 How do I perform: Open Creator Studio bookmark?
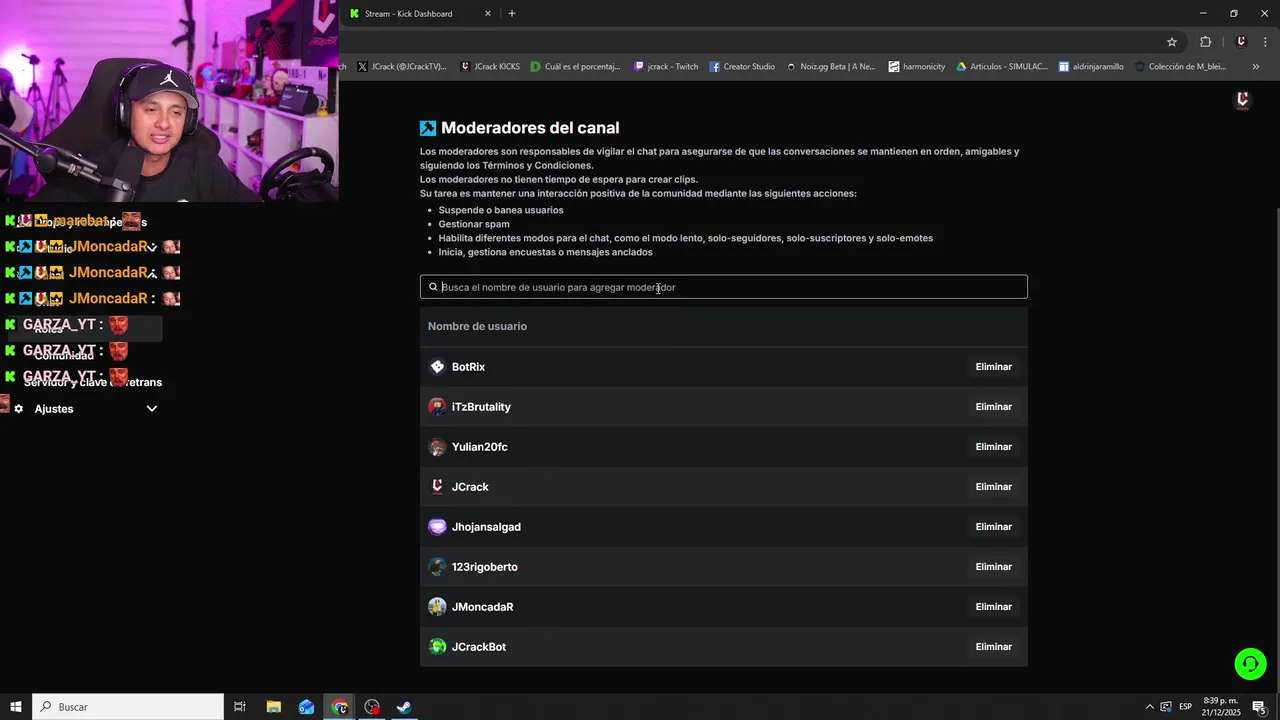[742, 67]
